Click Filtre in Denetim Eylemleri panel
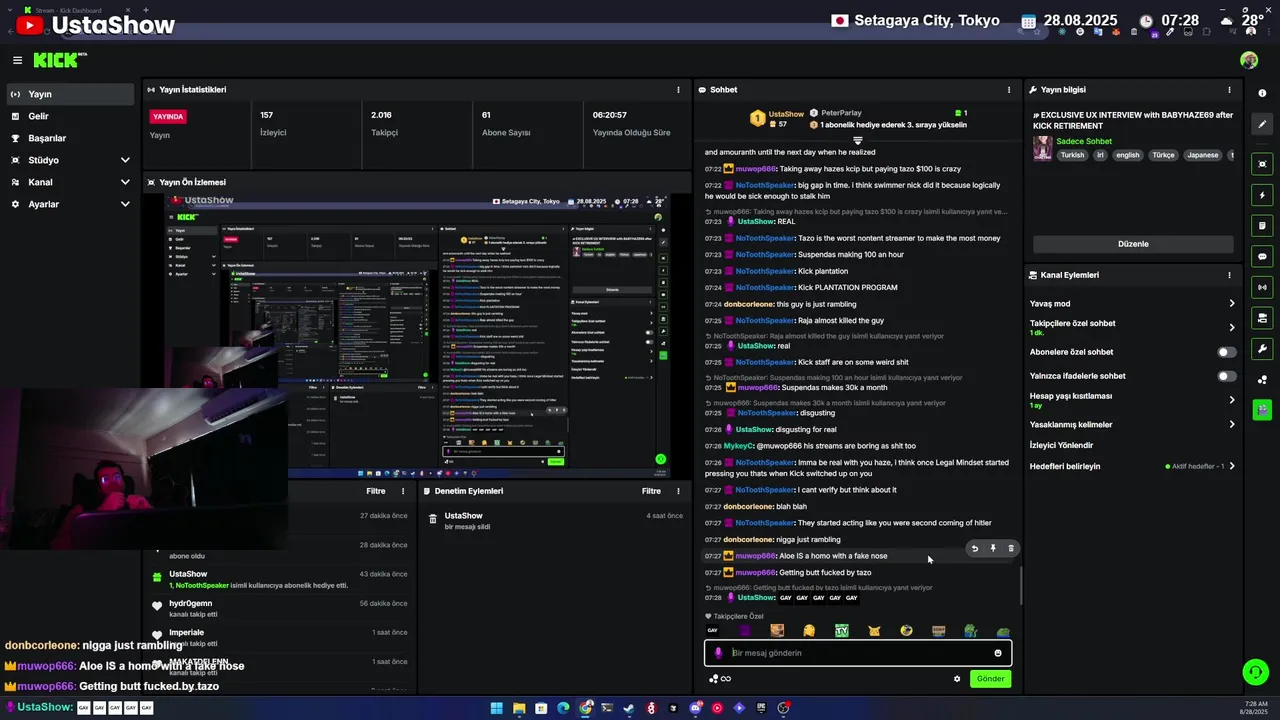Screen dimensions: 1280x720 pos(651,491)
